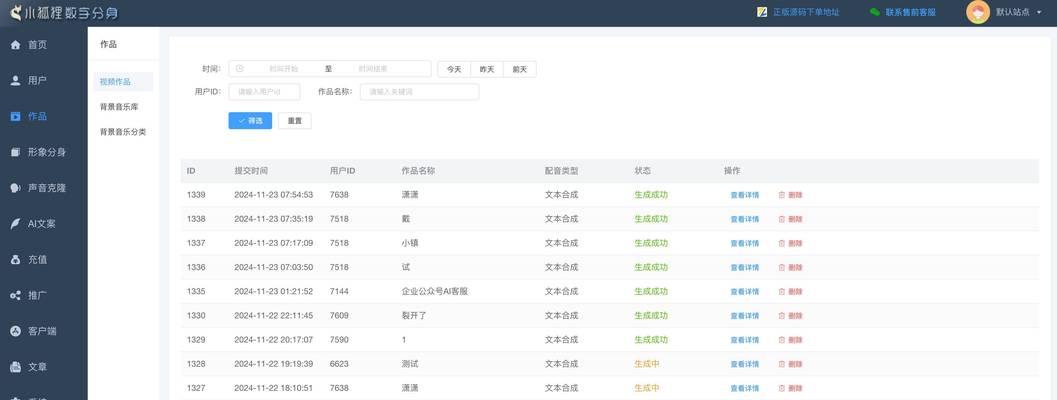Click the 用户ID input field
Screen dimensions: 1057x400
(x=264, y=92)
